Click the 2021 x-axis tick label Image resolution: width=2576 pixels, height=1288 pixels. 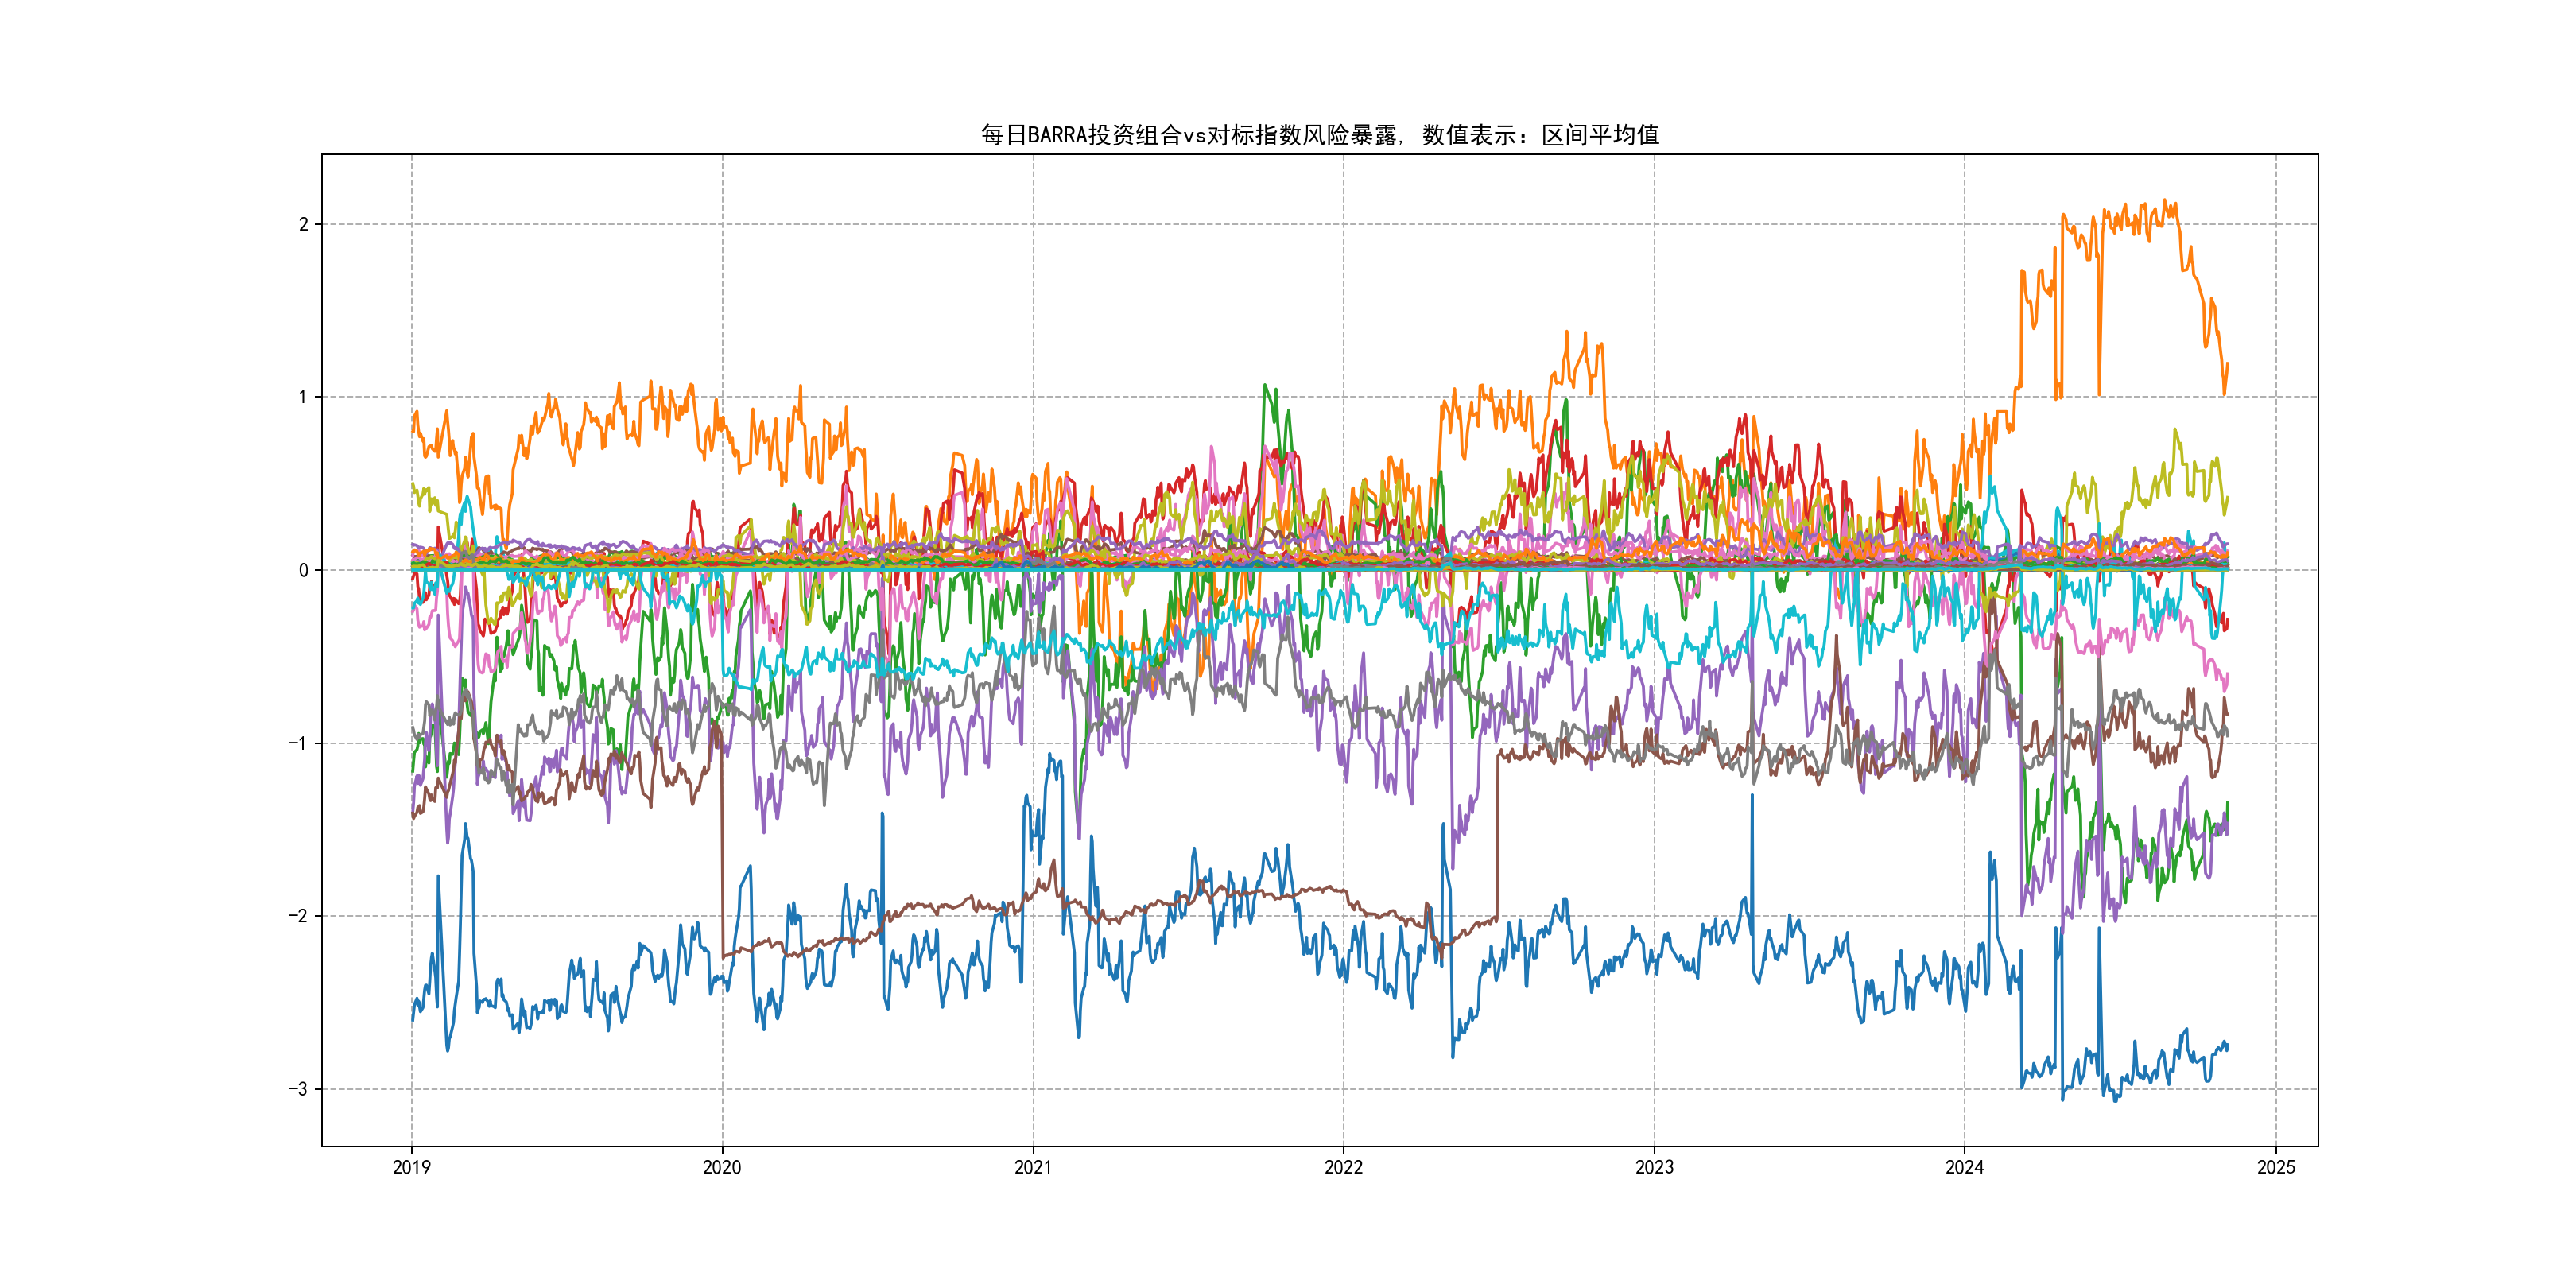click(1033, 1167)
